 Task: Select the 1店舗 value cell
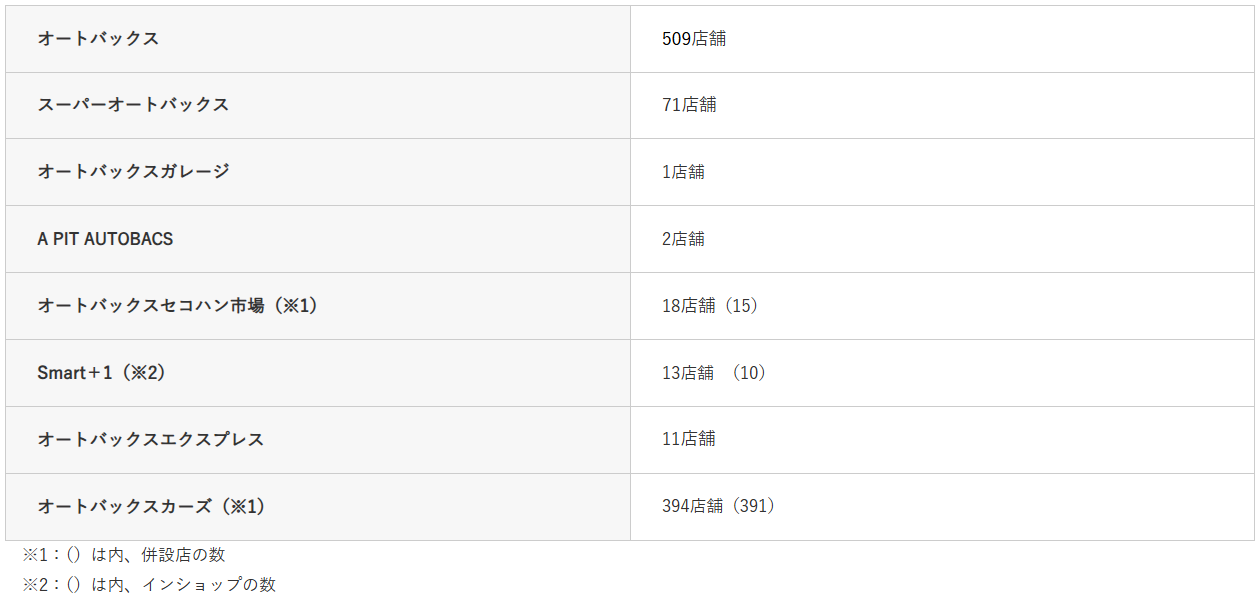pyautogui.click(x=683, y=172)
